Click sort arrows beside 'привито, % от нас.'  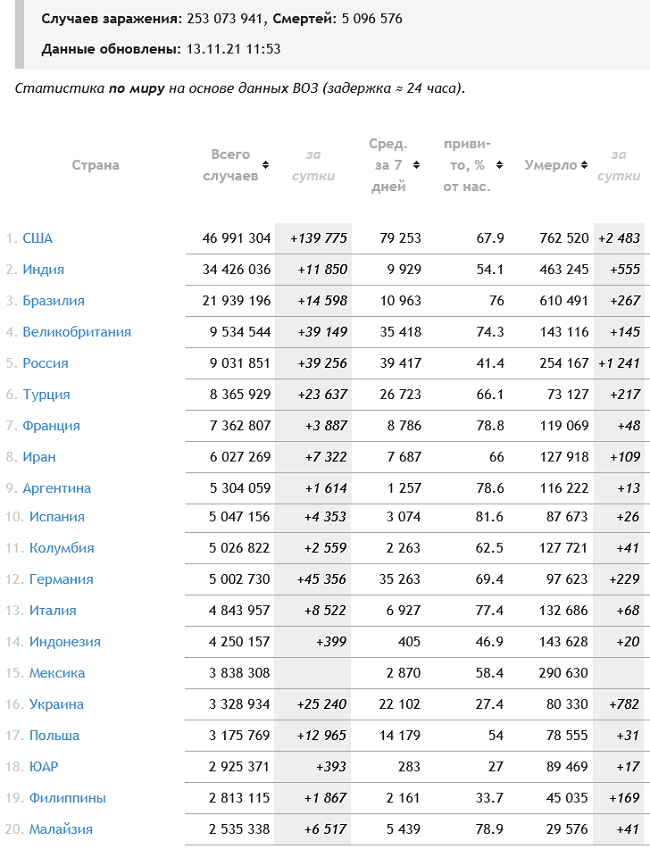click(x=498, y=165)
